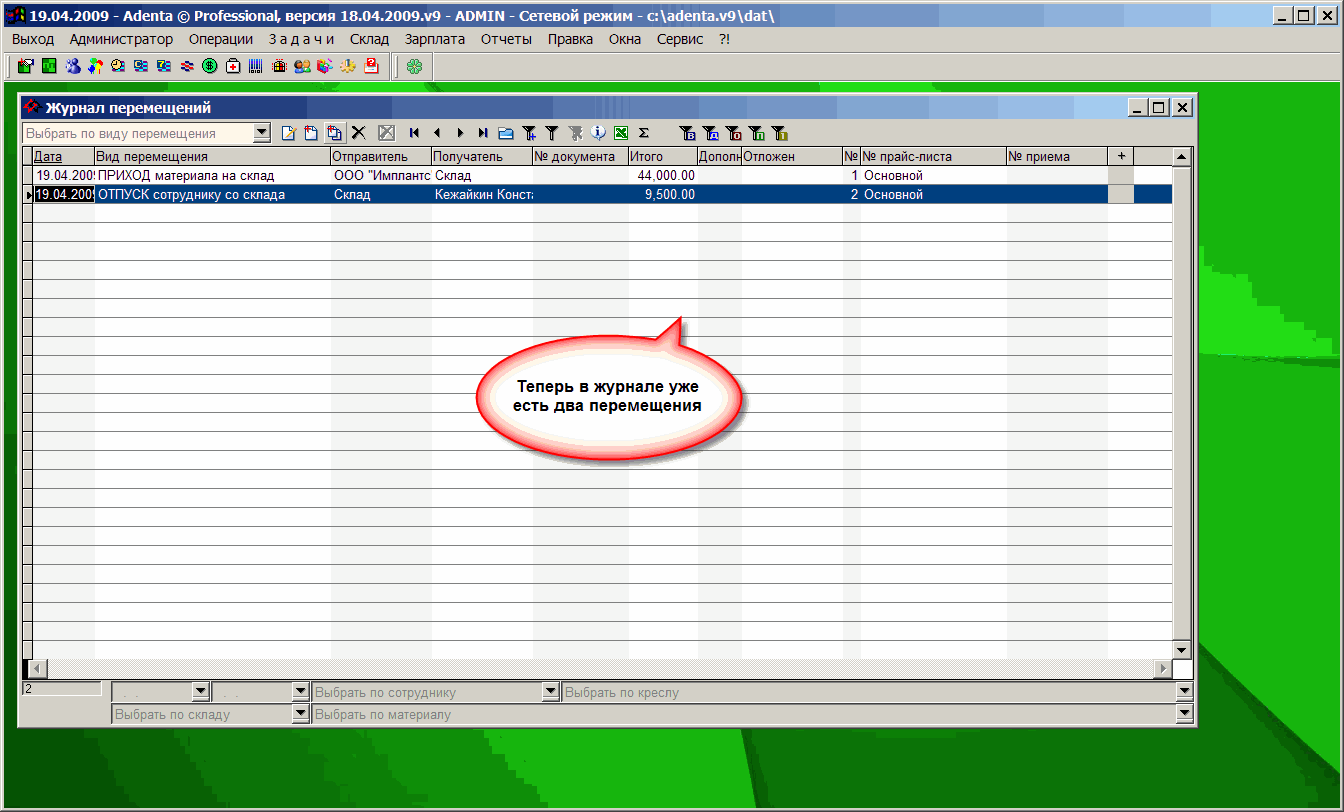Edit the record using the pencil icon
Image resolution: width=1344 pixels, height=812 pixels.
coord(289,132)
